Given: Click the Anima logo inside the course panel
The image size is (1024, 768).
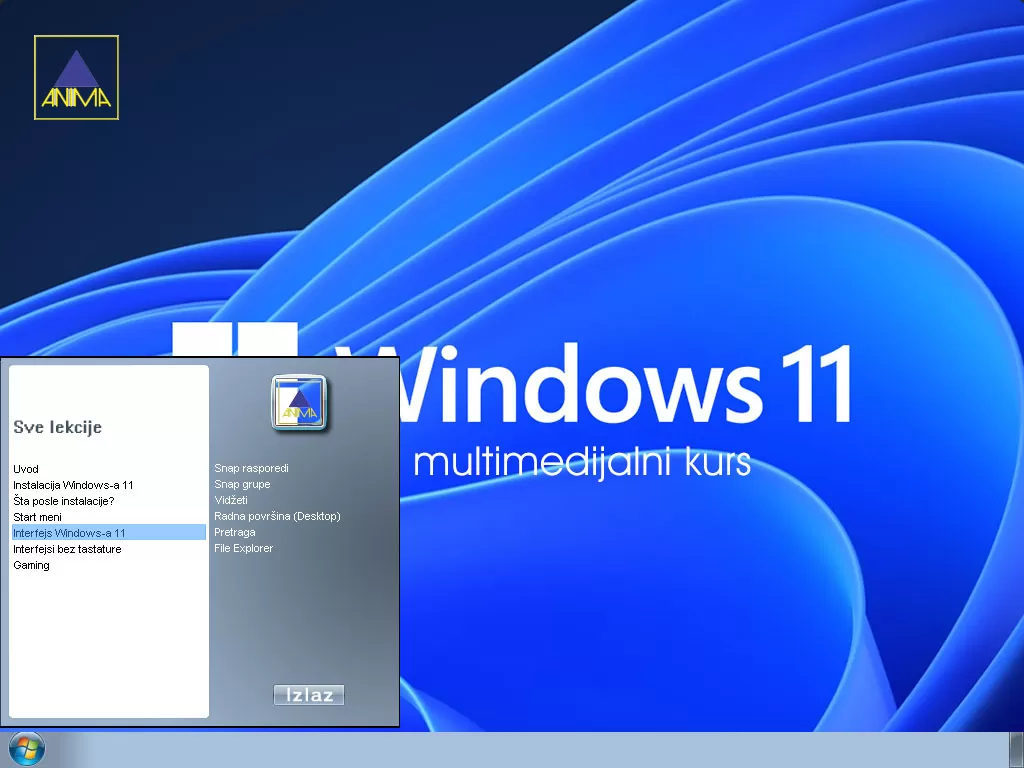Looking at the screenshot, I should coord(297,401).
